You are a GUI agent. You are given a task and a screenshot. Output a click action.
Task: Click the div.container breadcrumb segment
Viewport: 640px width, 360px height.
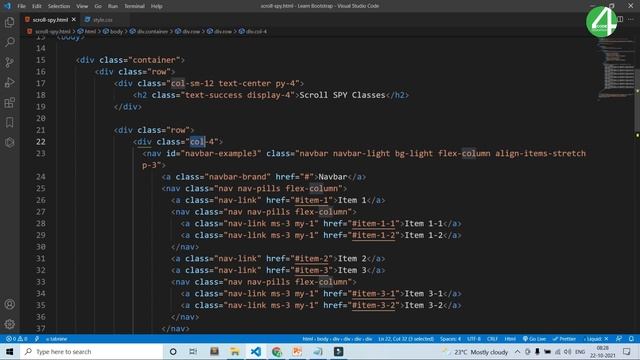coord(152,31)
